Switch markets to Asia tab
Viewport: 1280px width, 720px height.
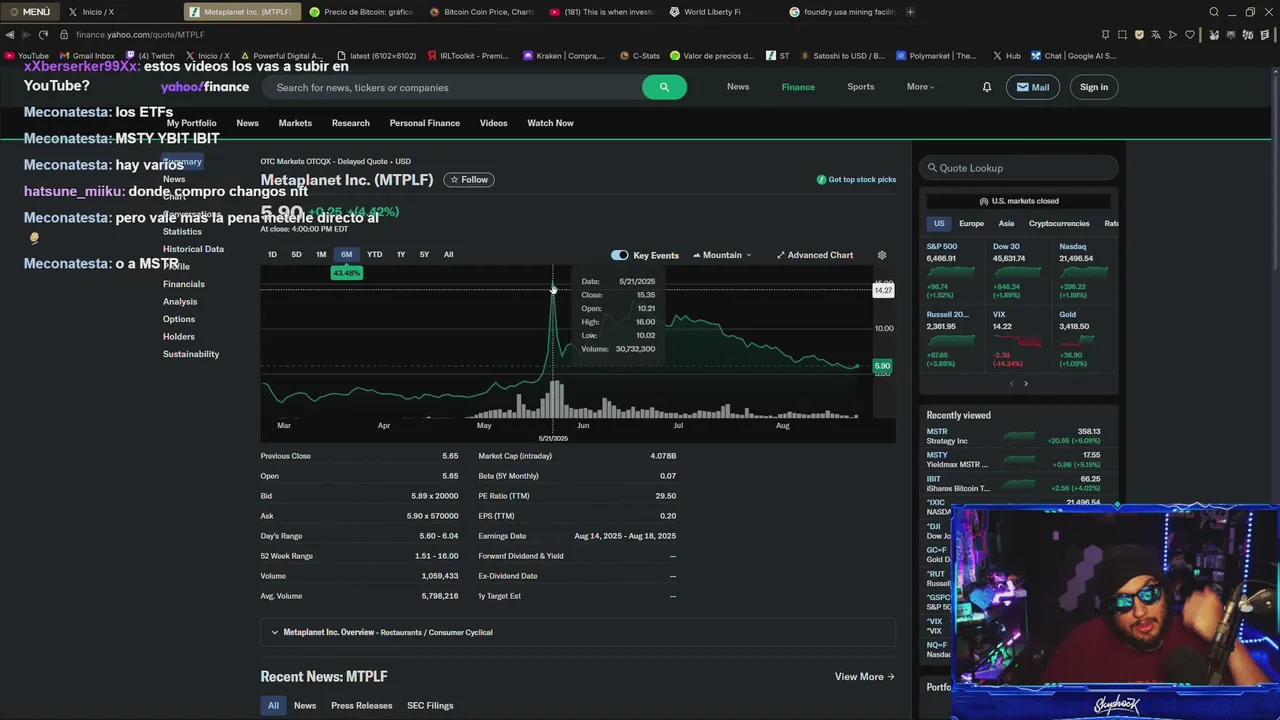1006,224
